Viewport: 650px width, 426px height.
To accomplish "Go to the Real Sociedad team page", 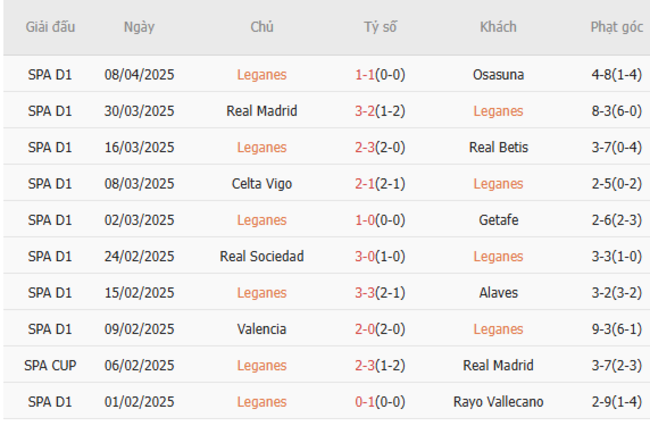I will pyautogui.click(x=262, y=256).
